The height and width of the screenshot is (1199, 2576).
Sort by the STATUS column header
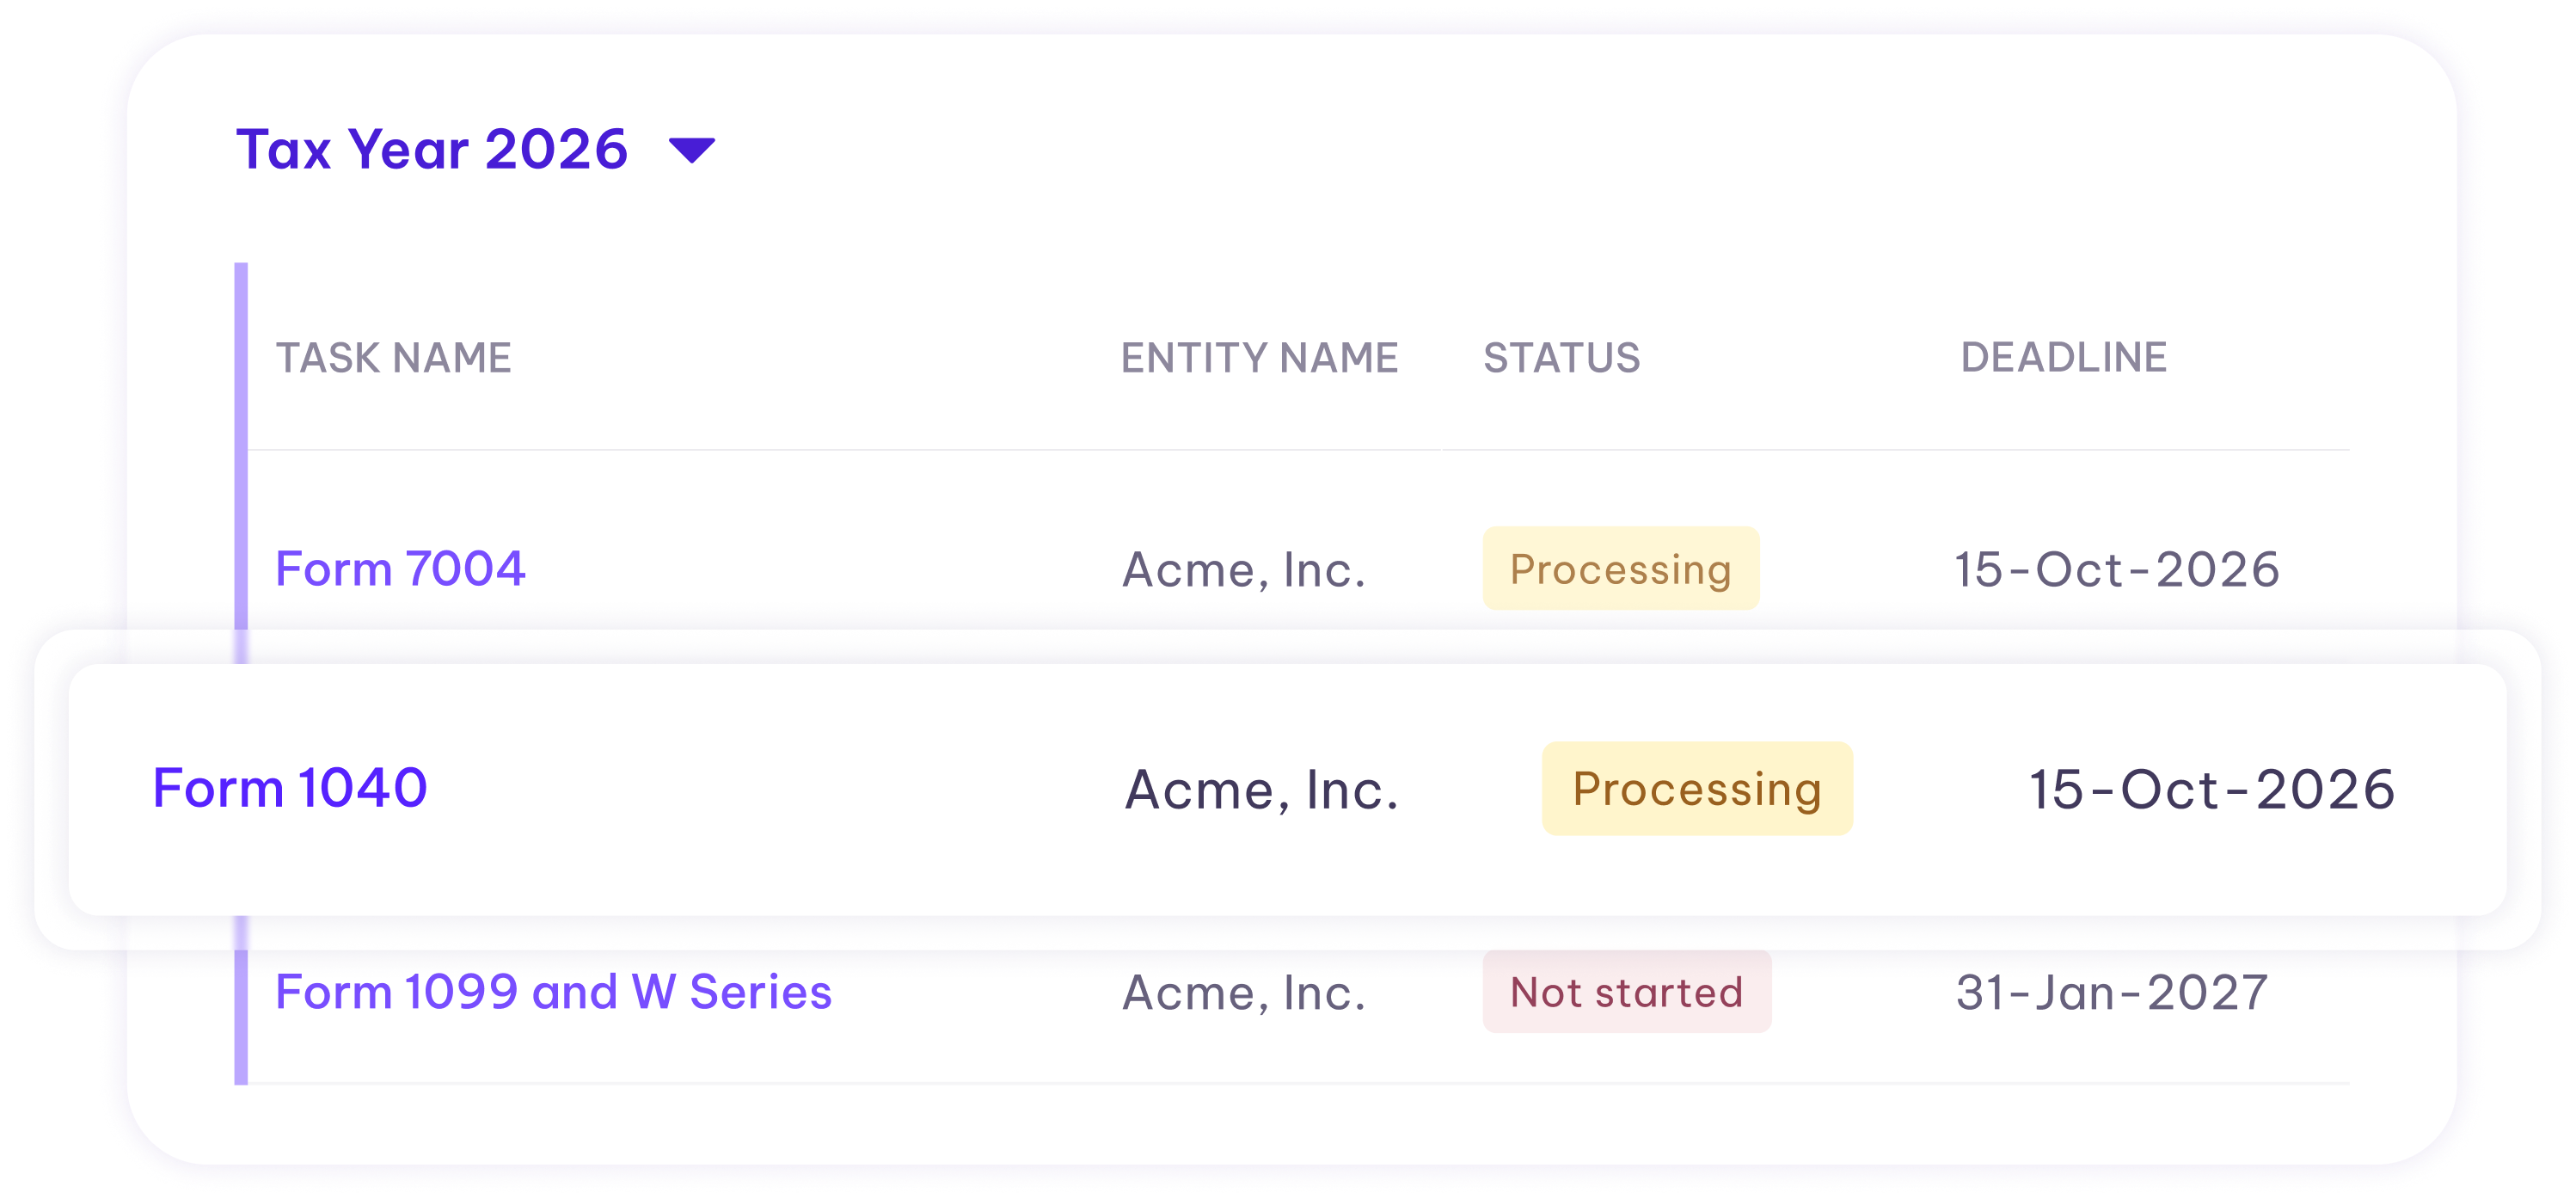1561,358
